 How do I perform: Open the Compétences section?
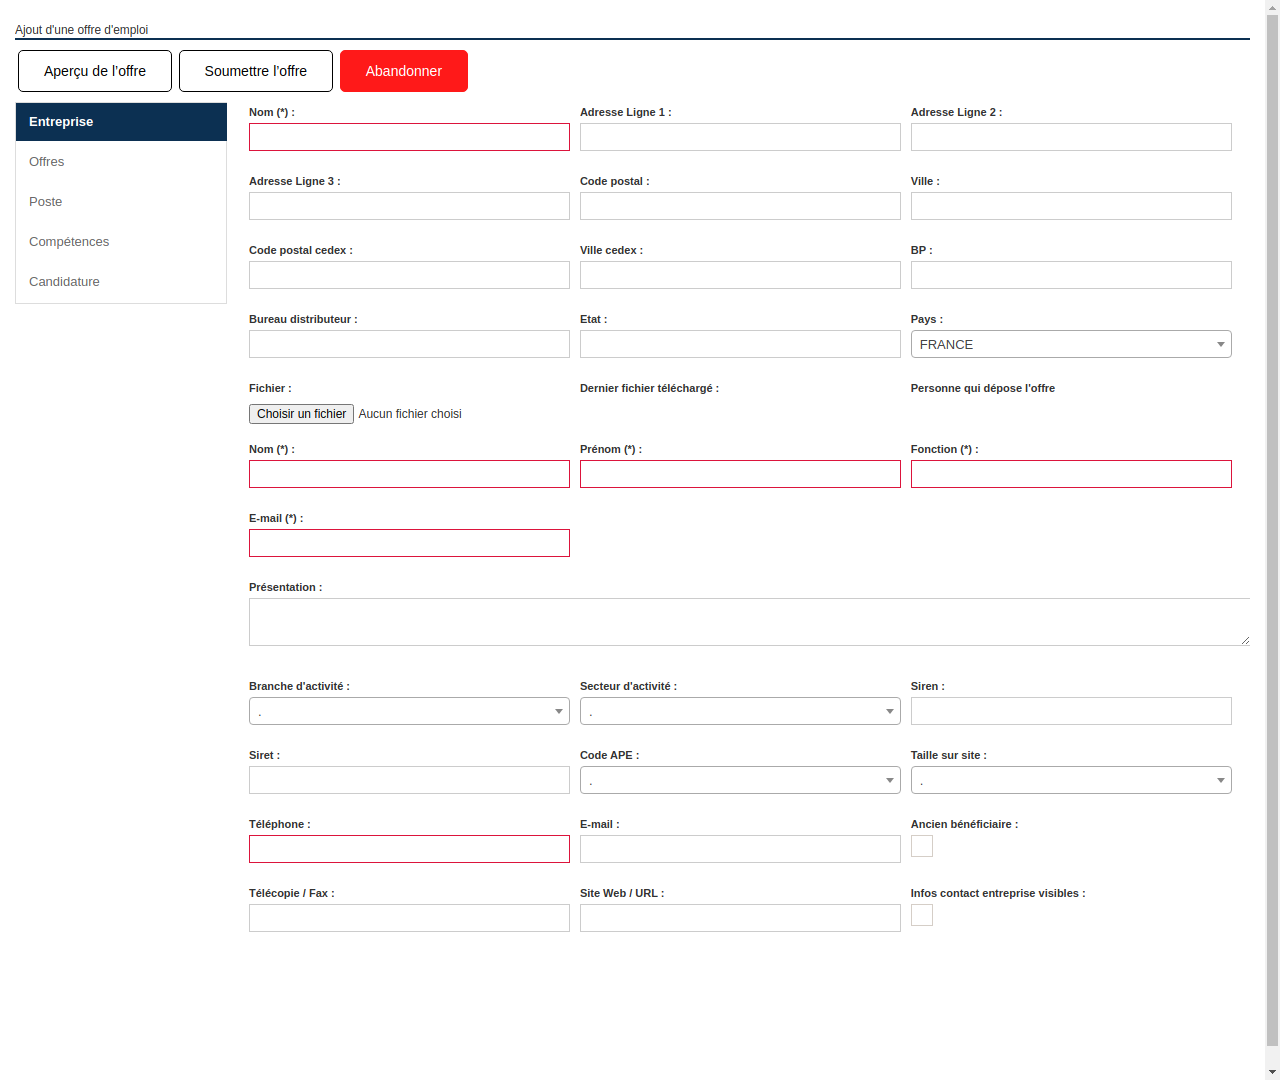(x=69, y=241)
